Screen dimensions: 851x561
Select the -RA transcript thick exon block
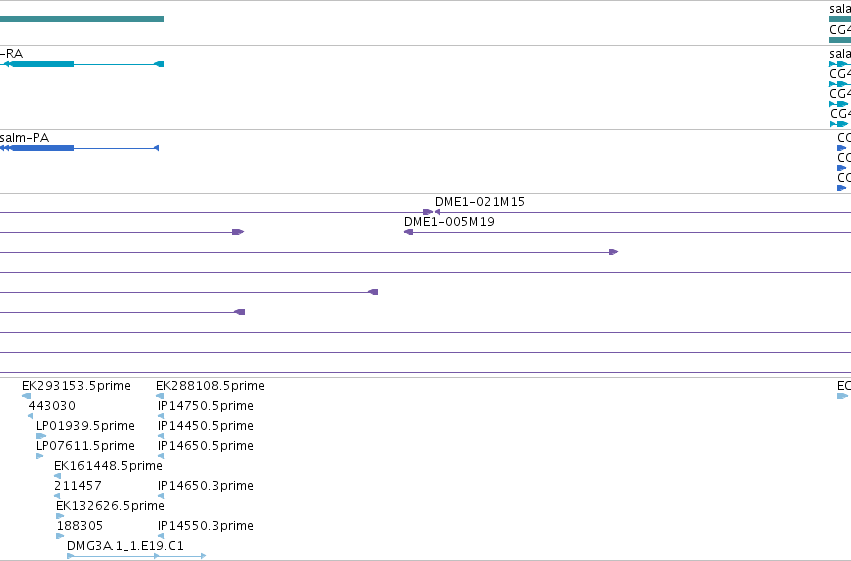point(42,64)
